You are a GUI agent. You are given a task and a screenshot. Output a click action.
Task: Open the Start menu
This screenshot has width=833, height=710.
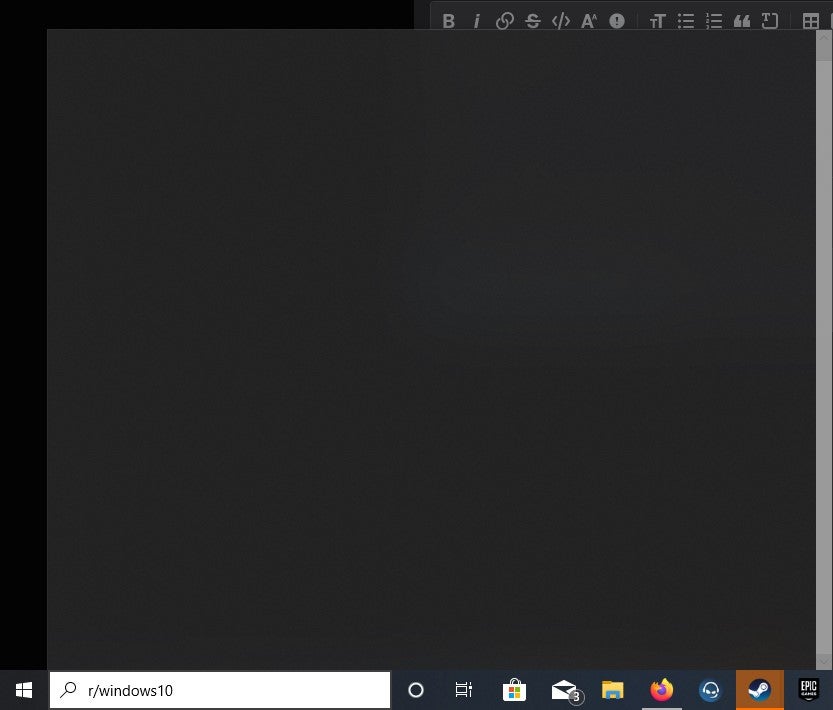23,690
